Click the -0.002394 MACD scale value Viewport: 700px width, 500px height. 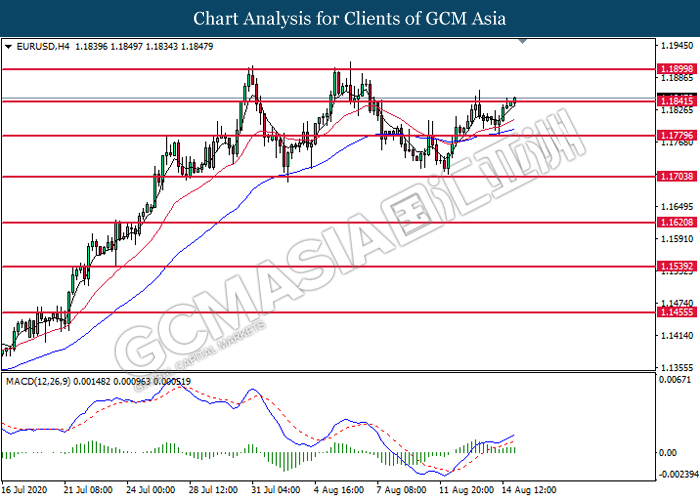click(x=679, y=474)
